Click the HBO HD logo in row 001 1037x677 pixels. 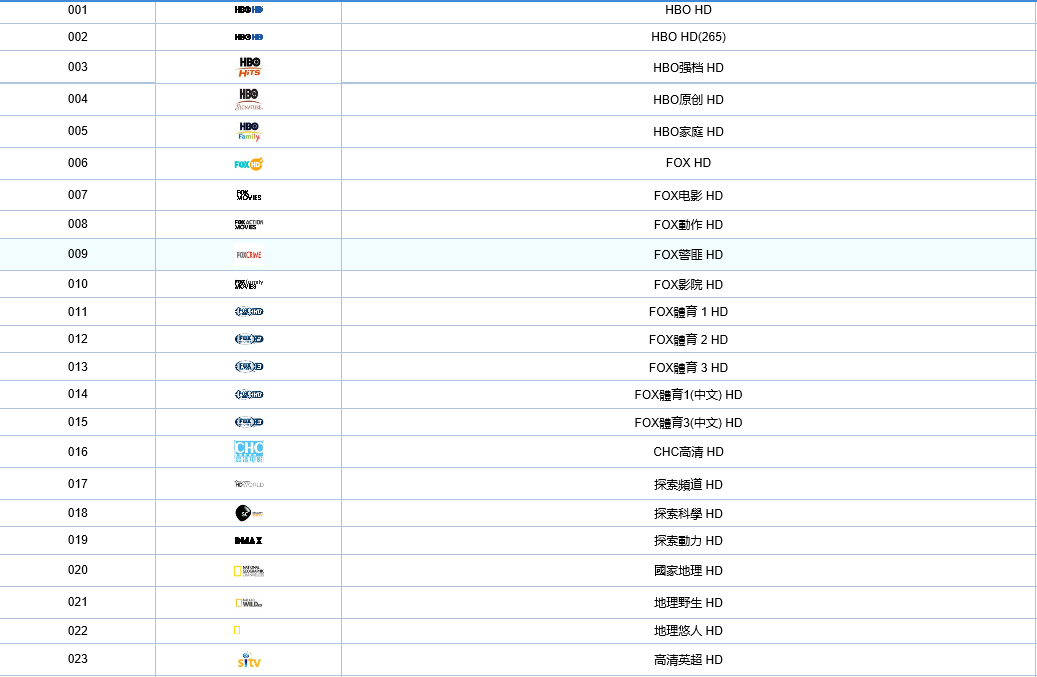[249, 10]
